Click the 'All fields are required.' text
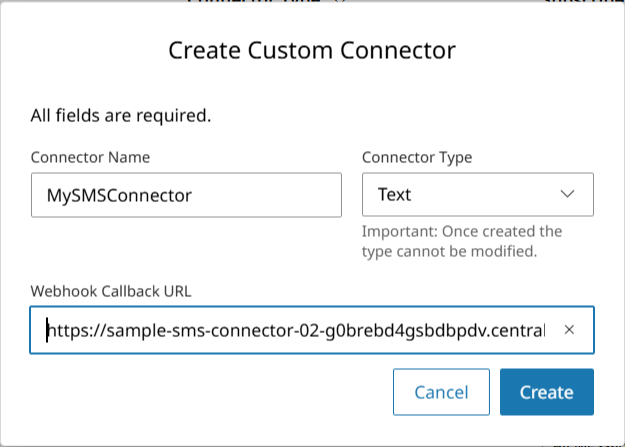This screenshot has height=447, width=625. pos(121,116)
